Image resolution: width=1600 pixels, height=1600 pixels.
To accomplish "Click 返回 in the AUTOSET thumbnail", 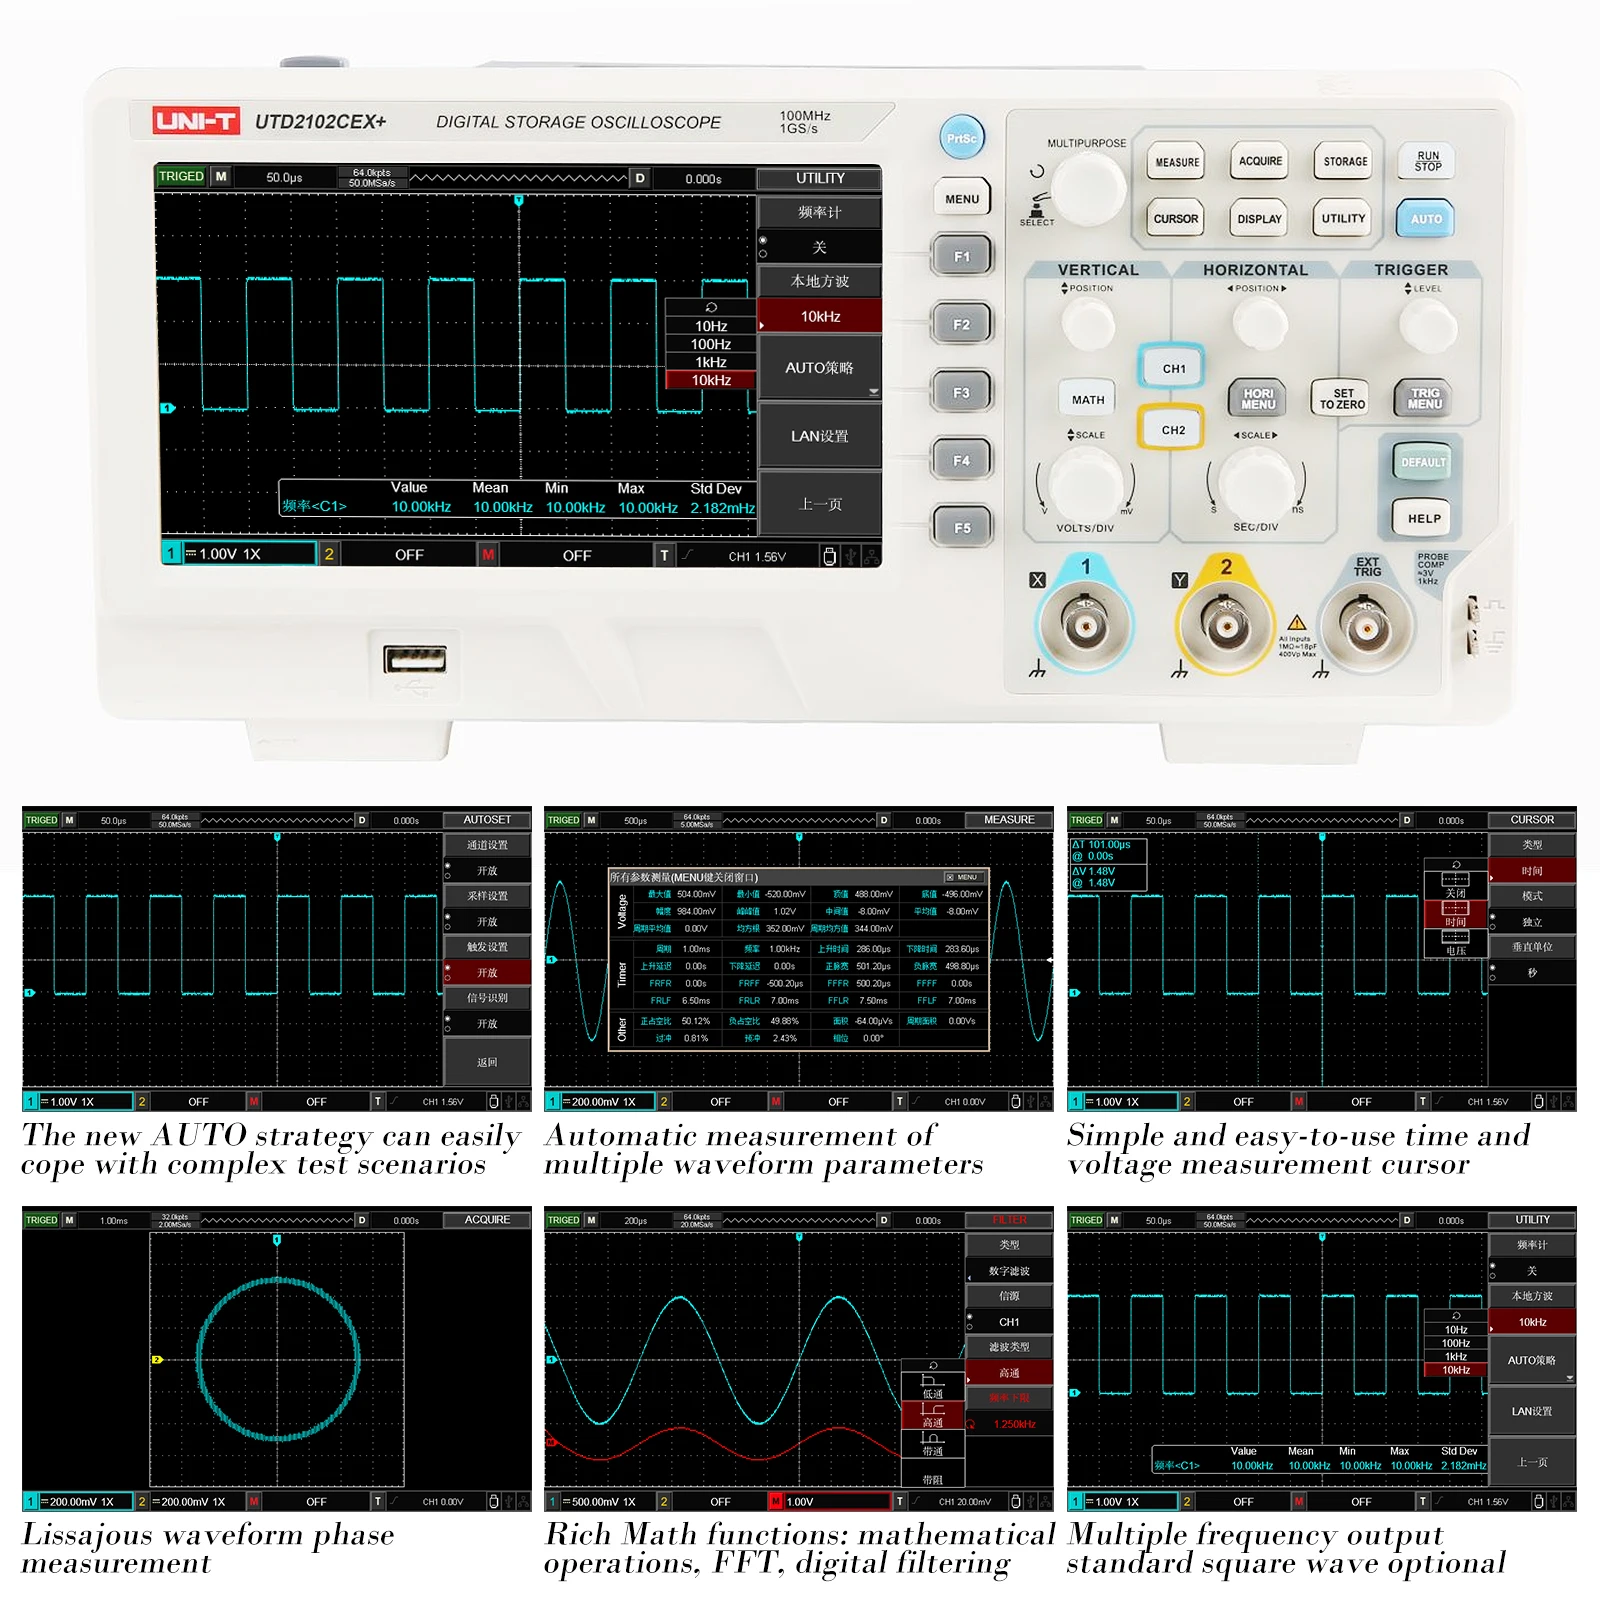I will (x=487, y=1062).
